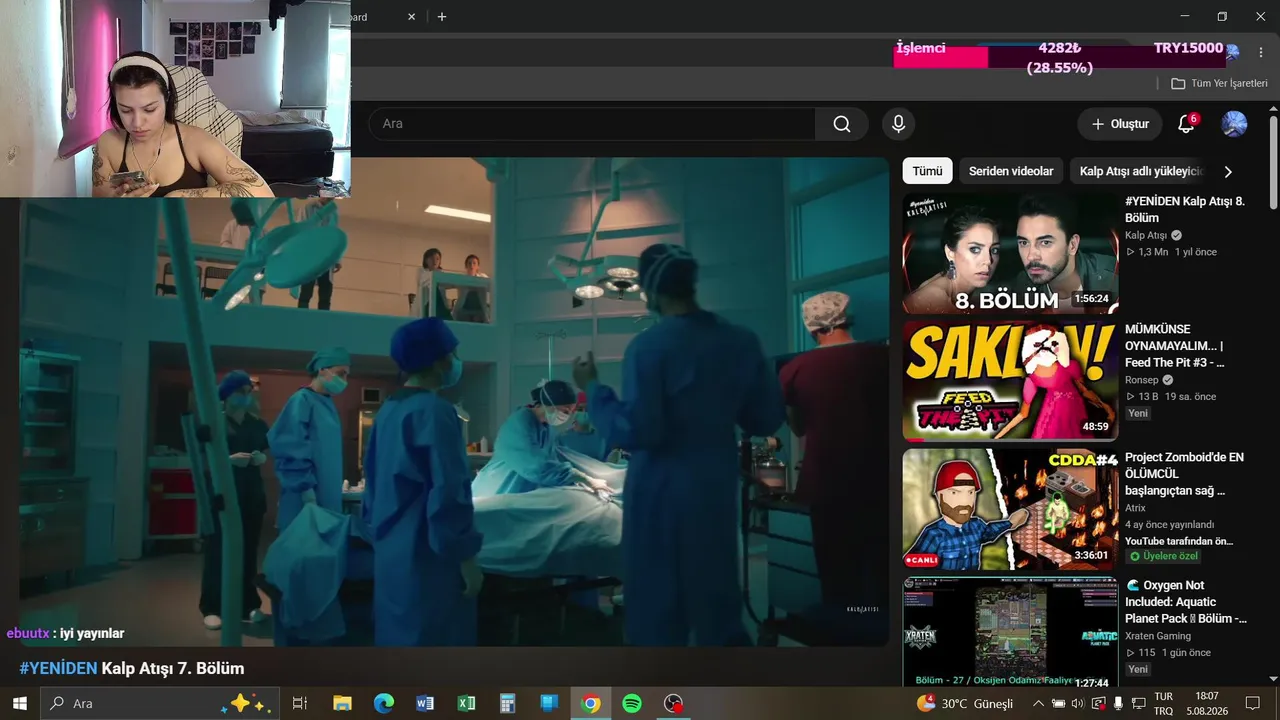Click the playing video to pause it
1280x720 pixels.
coord(454,402)
